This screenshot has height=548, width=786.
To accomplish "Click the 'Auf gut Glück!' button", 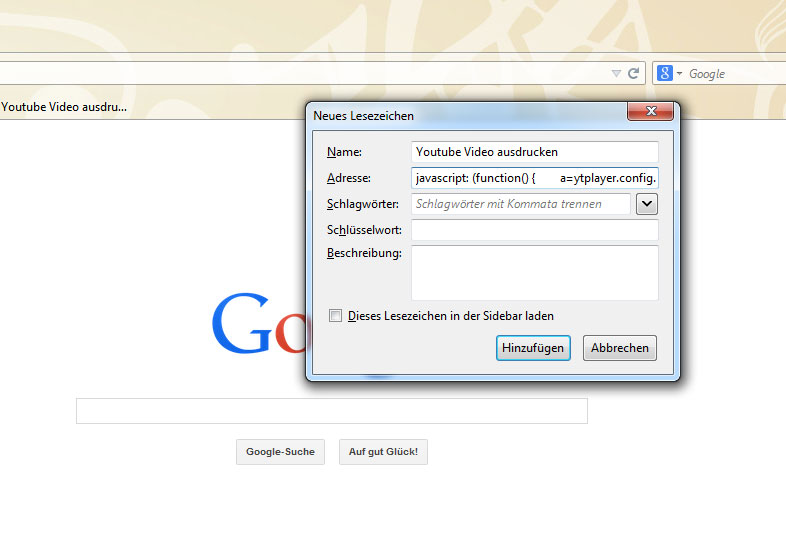I will pyautogui.click(x=383, y=452).
